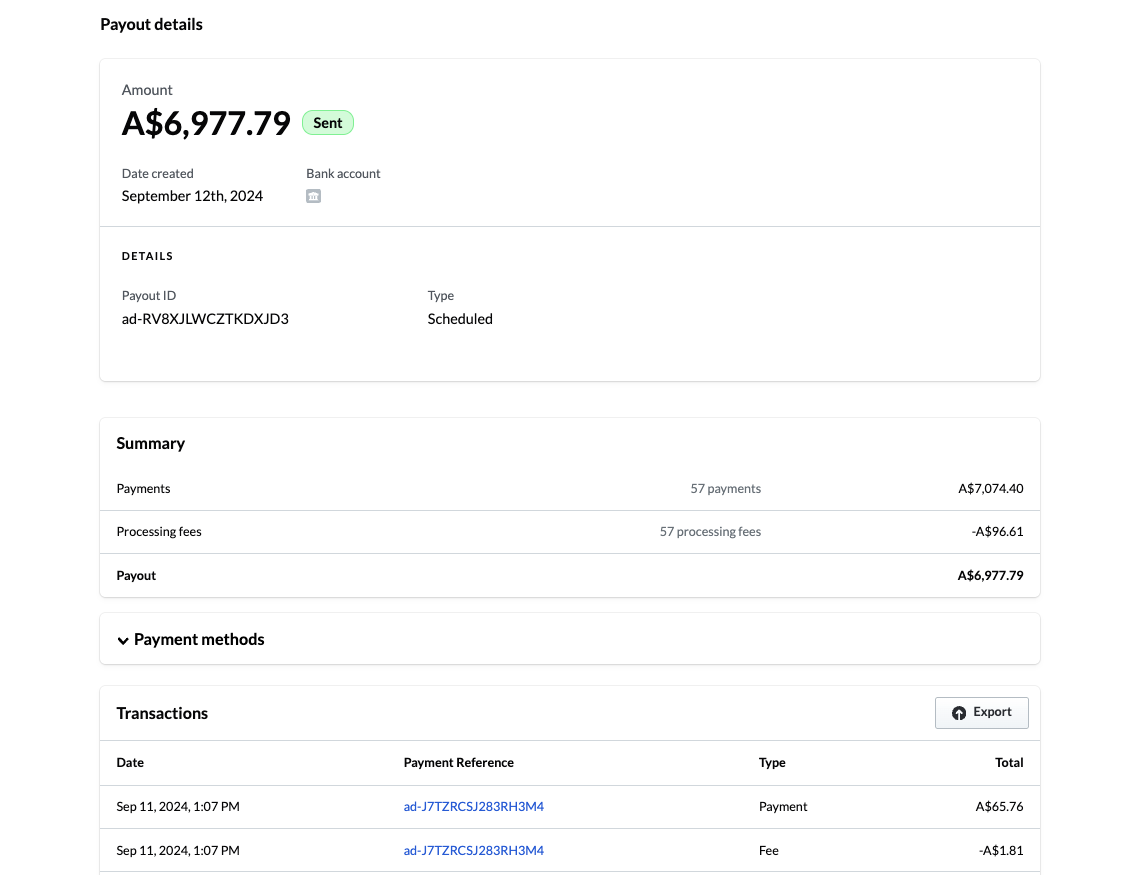Image resolution: width=1137 pixels, height=875 pixels.
Task: Click the Fee type cell
Action: coord(769,850)
